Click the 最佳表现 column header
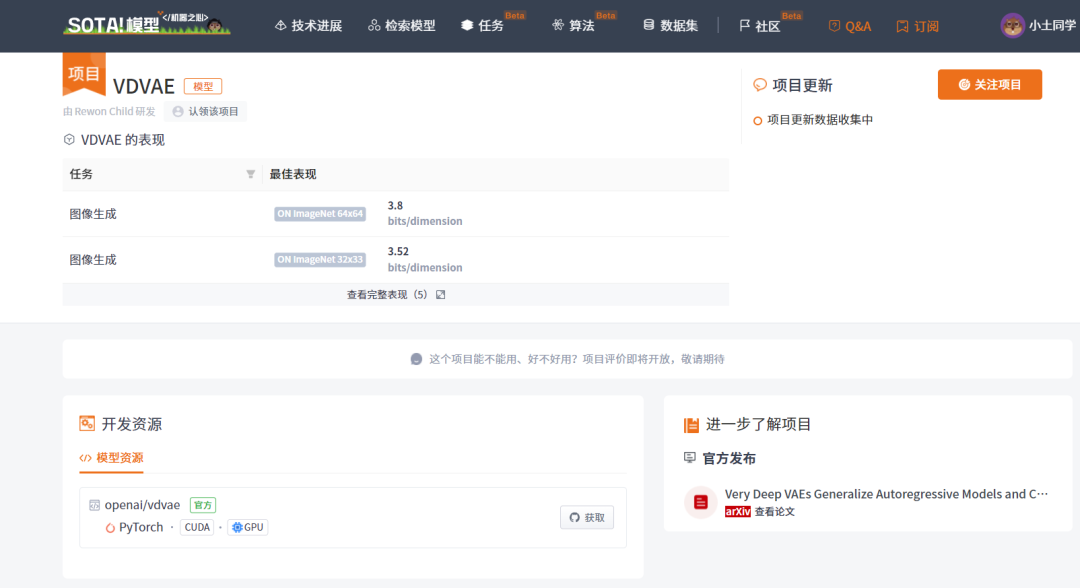 (x=293, y=174)
